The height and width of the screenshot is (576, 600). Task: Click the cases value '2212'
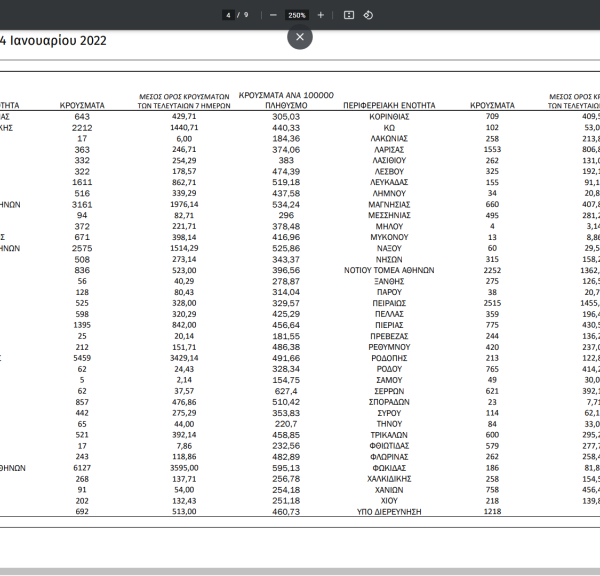click(x=82, y=127)
